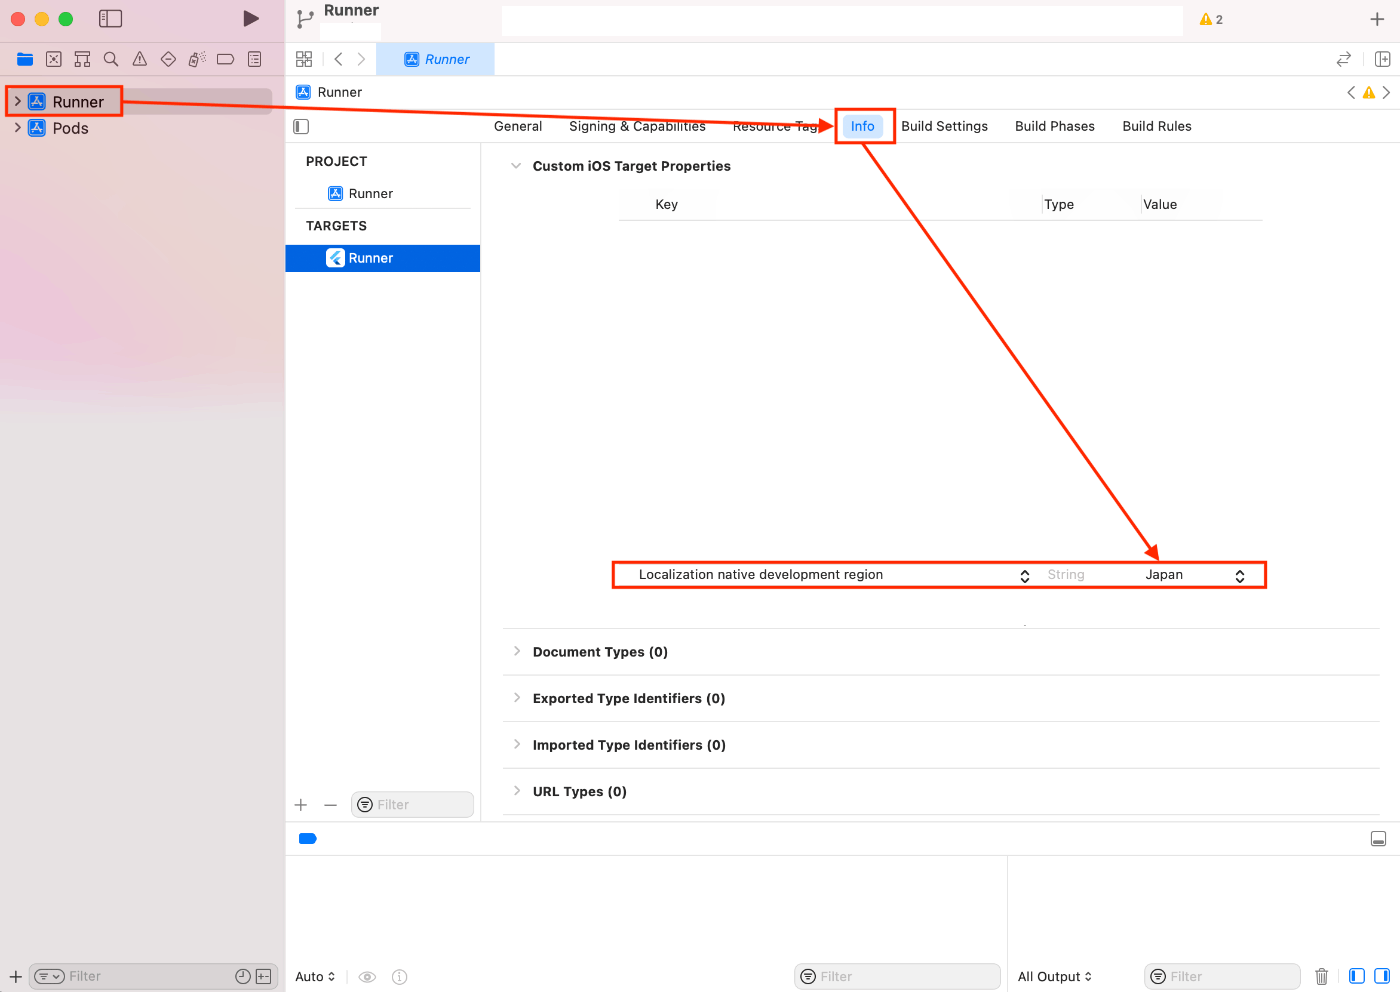Image resolution: width=1400 pixels, height=992 pixels.
Task: Collapse Custom iOS Target Properties section
Action: pos(516,166)
